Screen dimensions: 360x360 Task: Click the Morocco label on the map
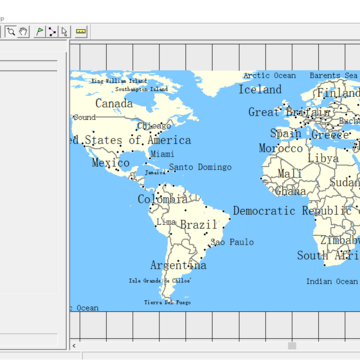[x=281, y=148]
